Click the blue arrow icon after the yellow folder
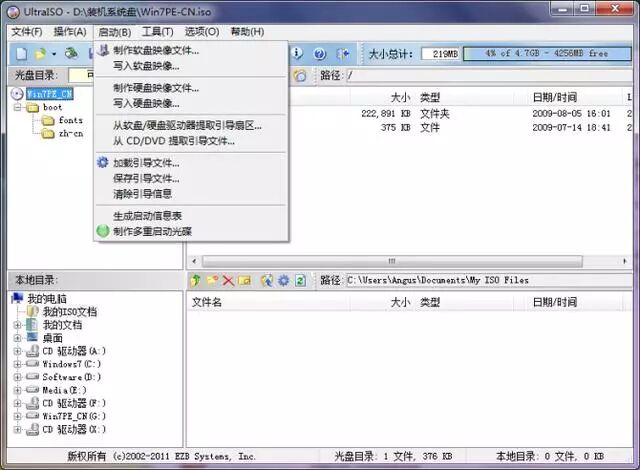 [267, 280]
